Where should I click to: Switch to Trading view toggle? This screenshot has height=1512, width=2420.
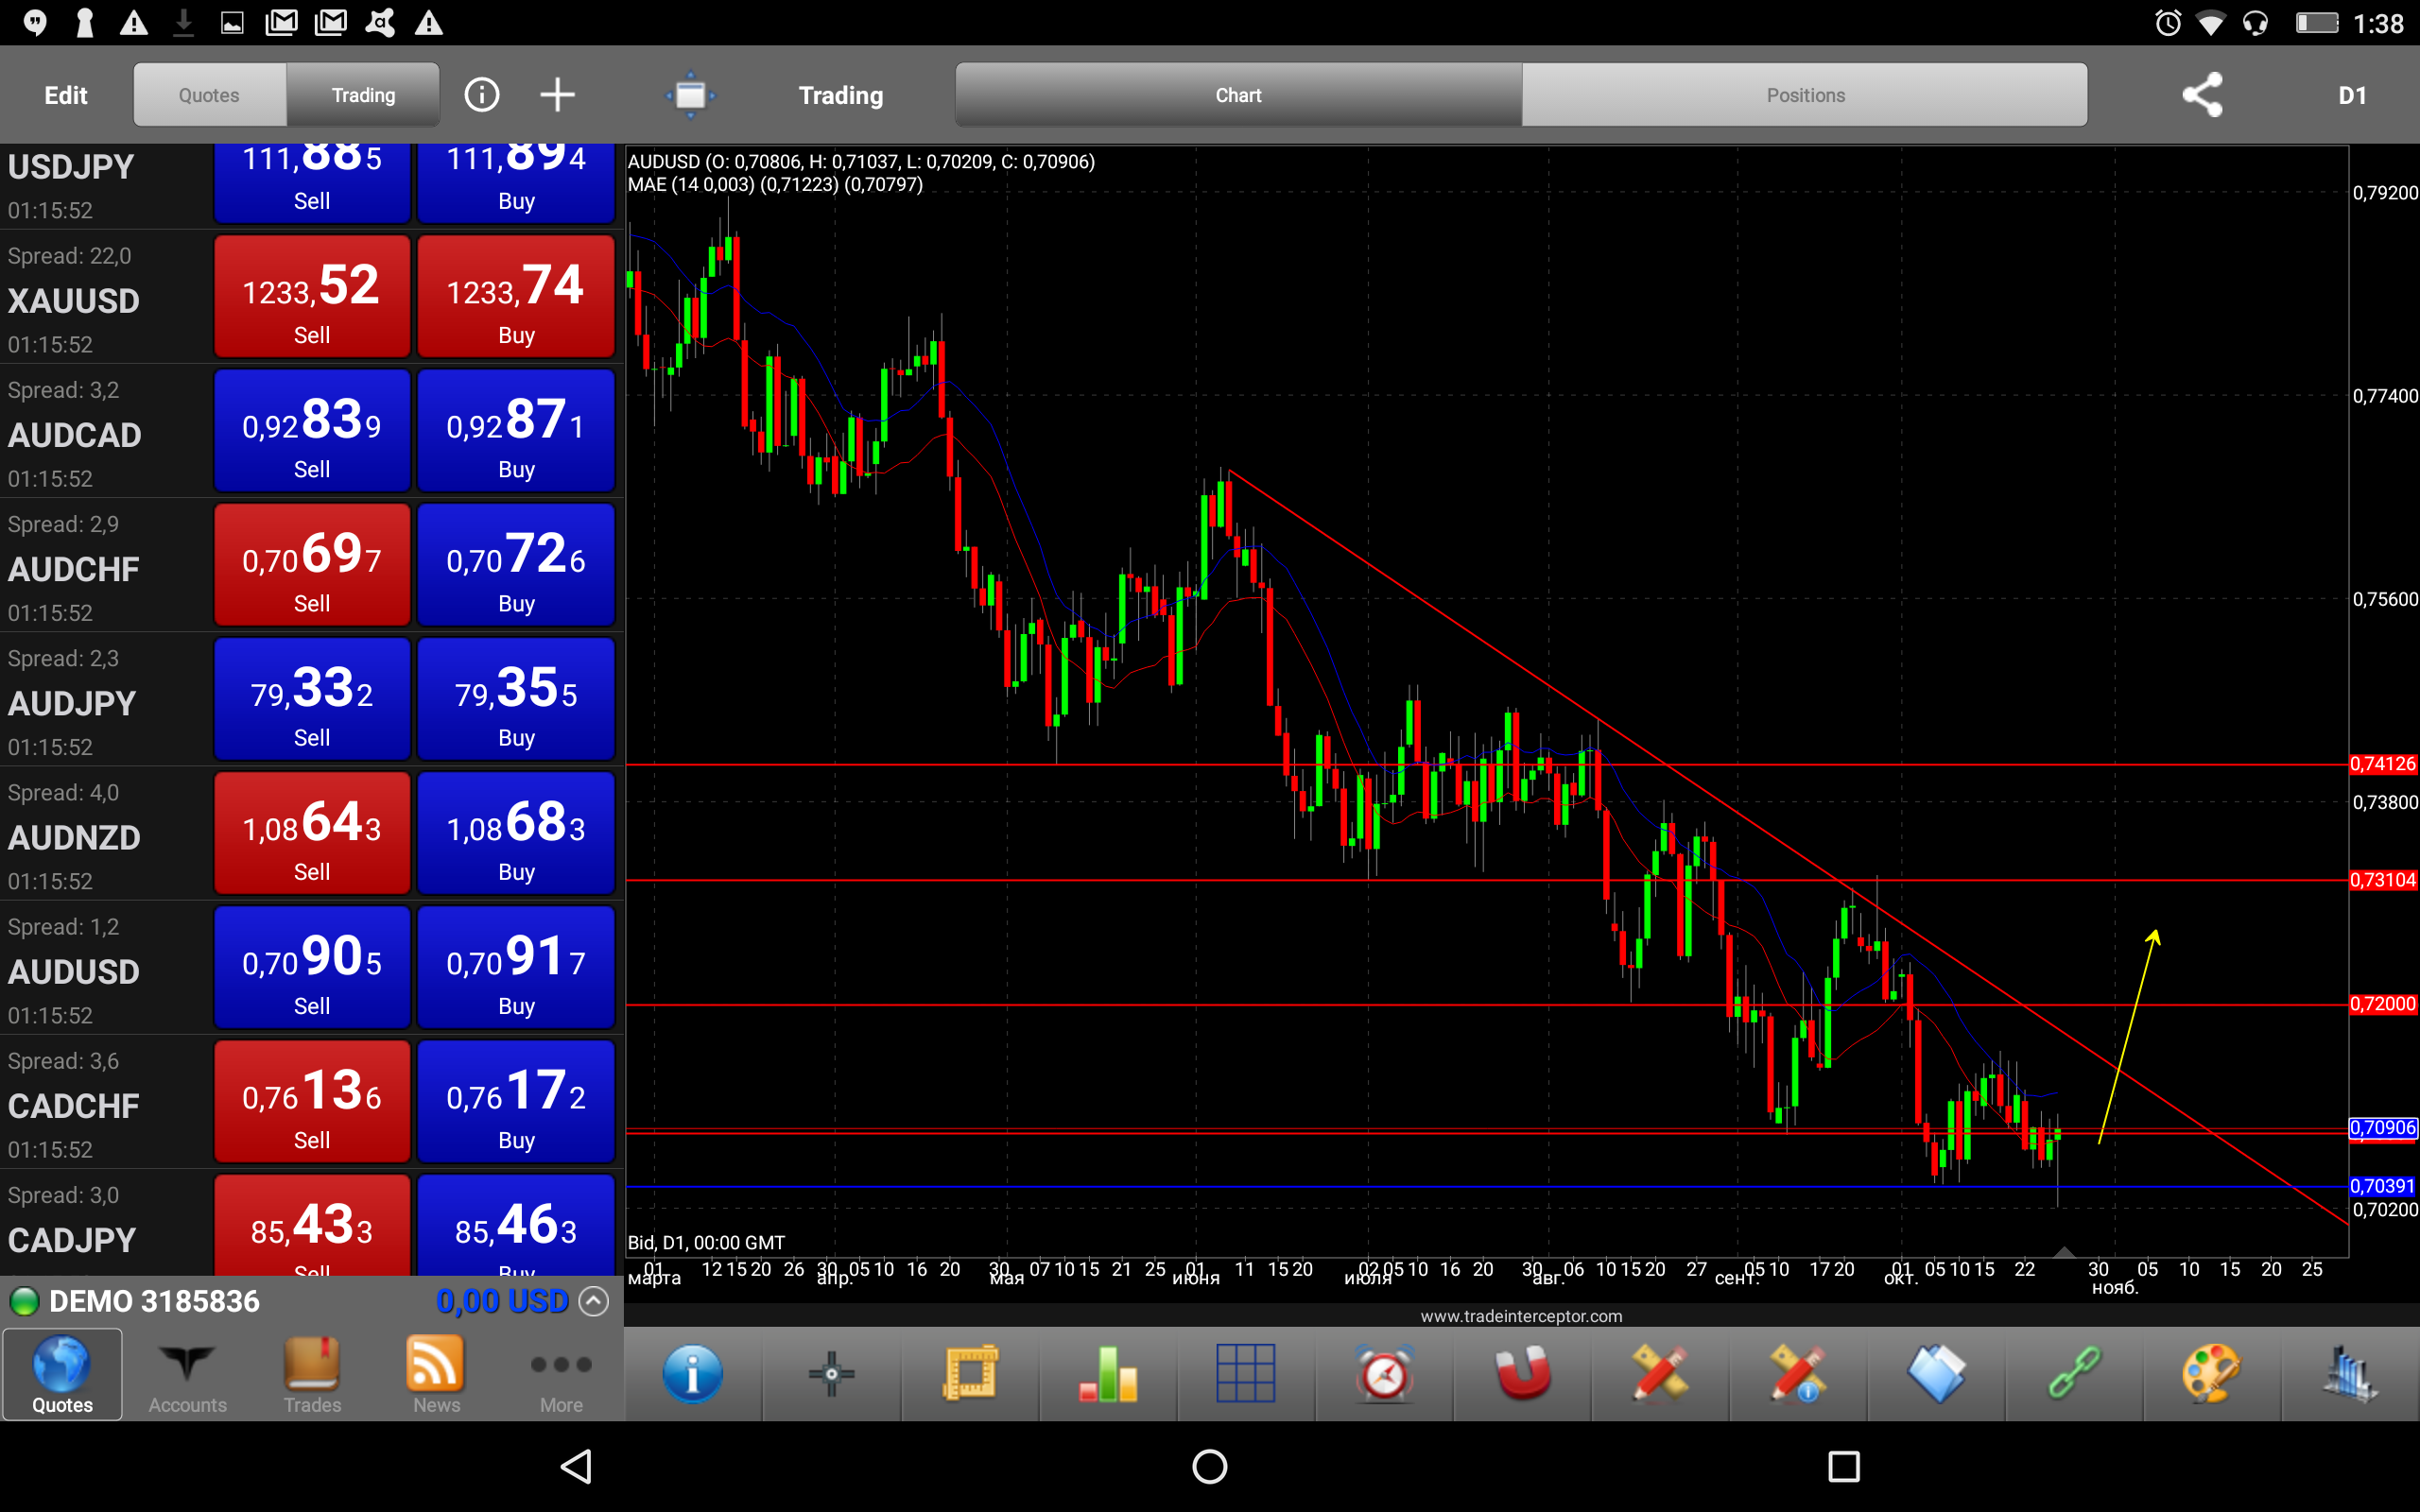pyautogui.click(x=363, y=95)
